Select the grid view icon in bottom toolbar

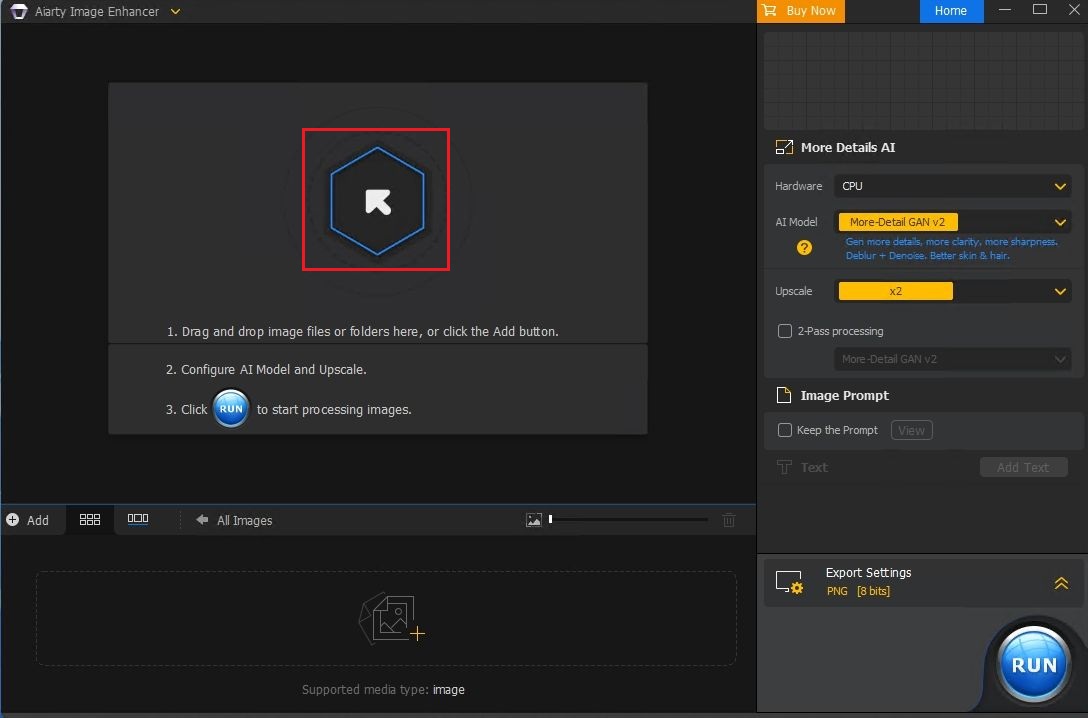pos(89,519)
